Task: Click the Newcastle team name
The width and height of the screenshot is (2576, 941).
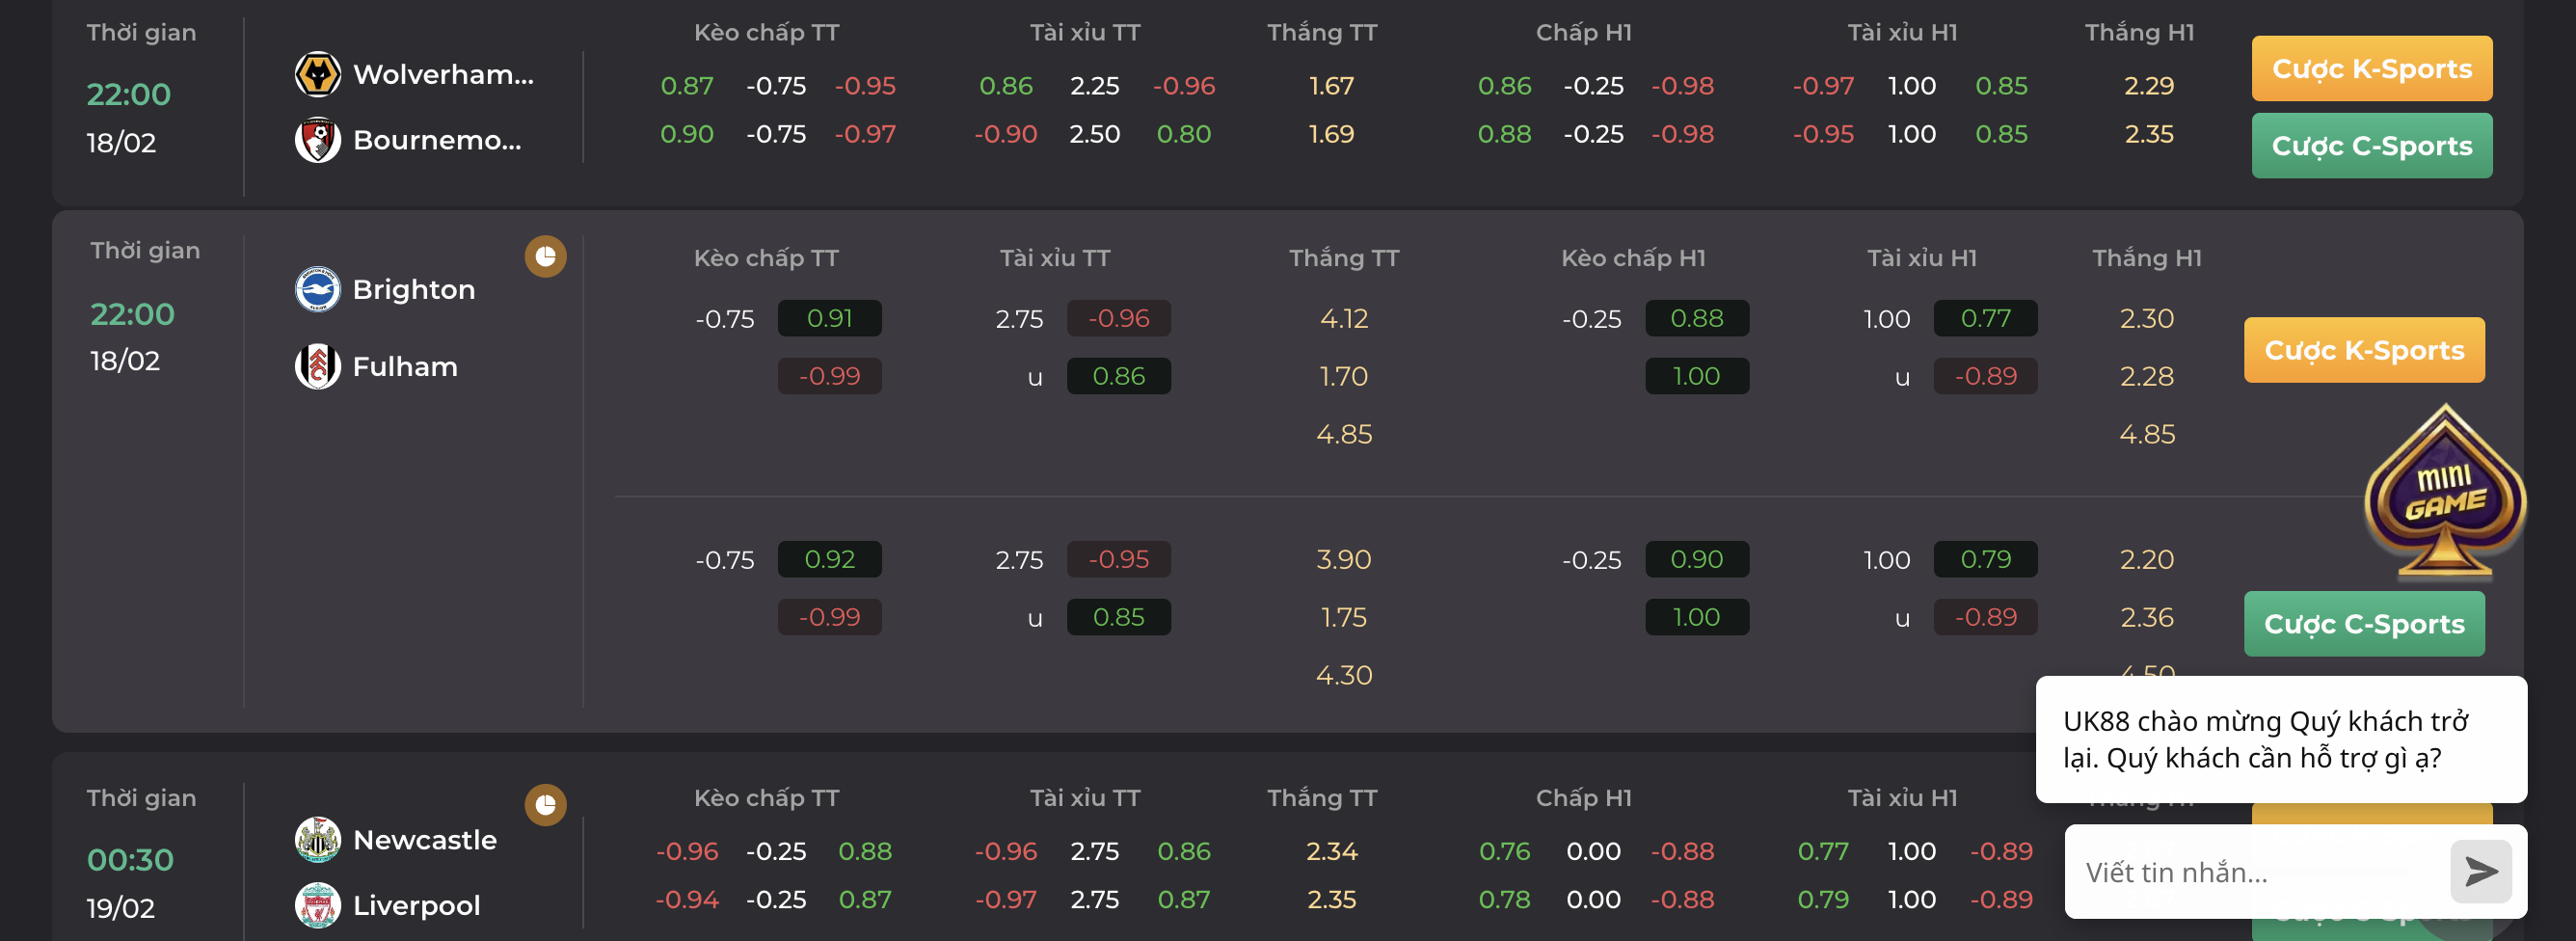Action: tap(425, 839)
